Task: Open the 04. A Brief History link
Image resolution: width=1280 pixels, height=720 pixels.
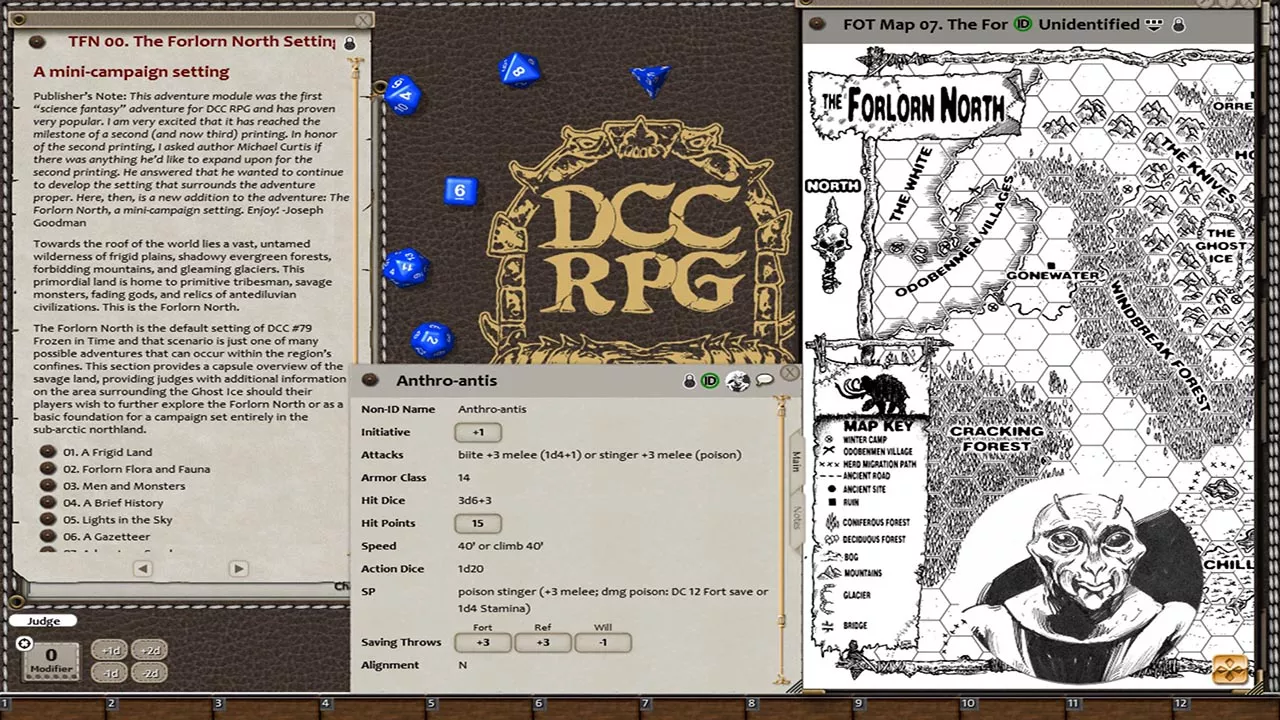Action: [x=113, y=503]
